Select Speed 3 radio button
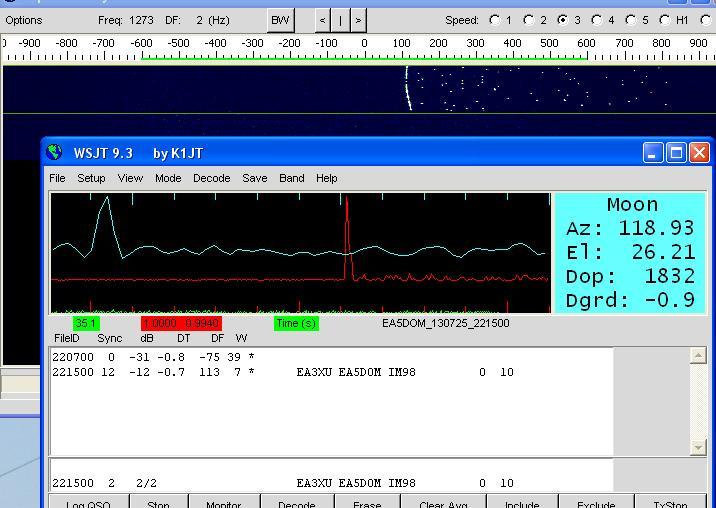Viewport: 716px width, 508px height. coord(563,21)
